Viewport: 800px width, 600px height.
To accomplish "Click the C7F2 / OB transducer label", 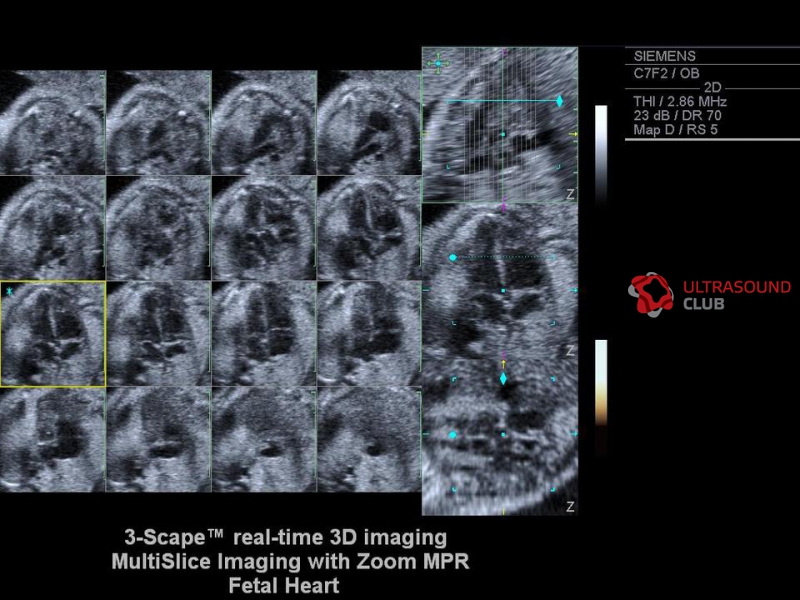I will [x=666, y=73].
